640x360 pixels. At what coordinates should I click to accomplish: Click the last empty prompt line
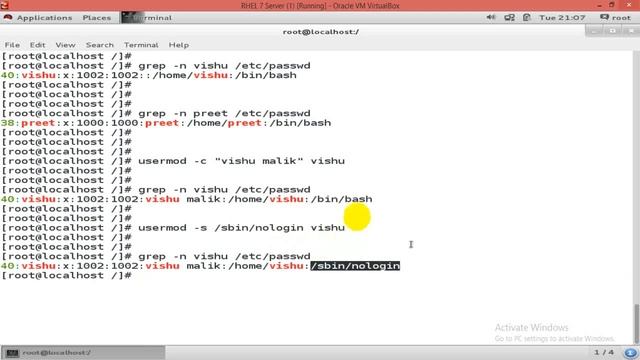coord(66,276)
